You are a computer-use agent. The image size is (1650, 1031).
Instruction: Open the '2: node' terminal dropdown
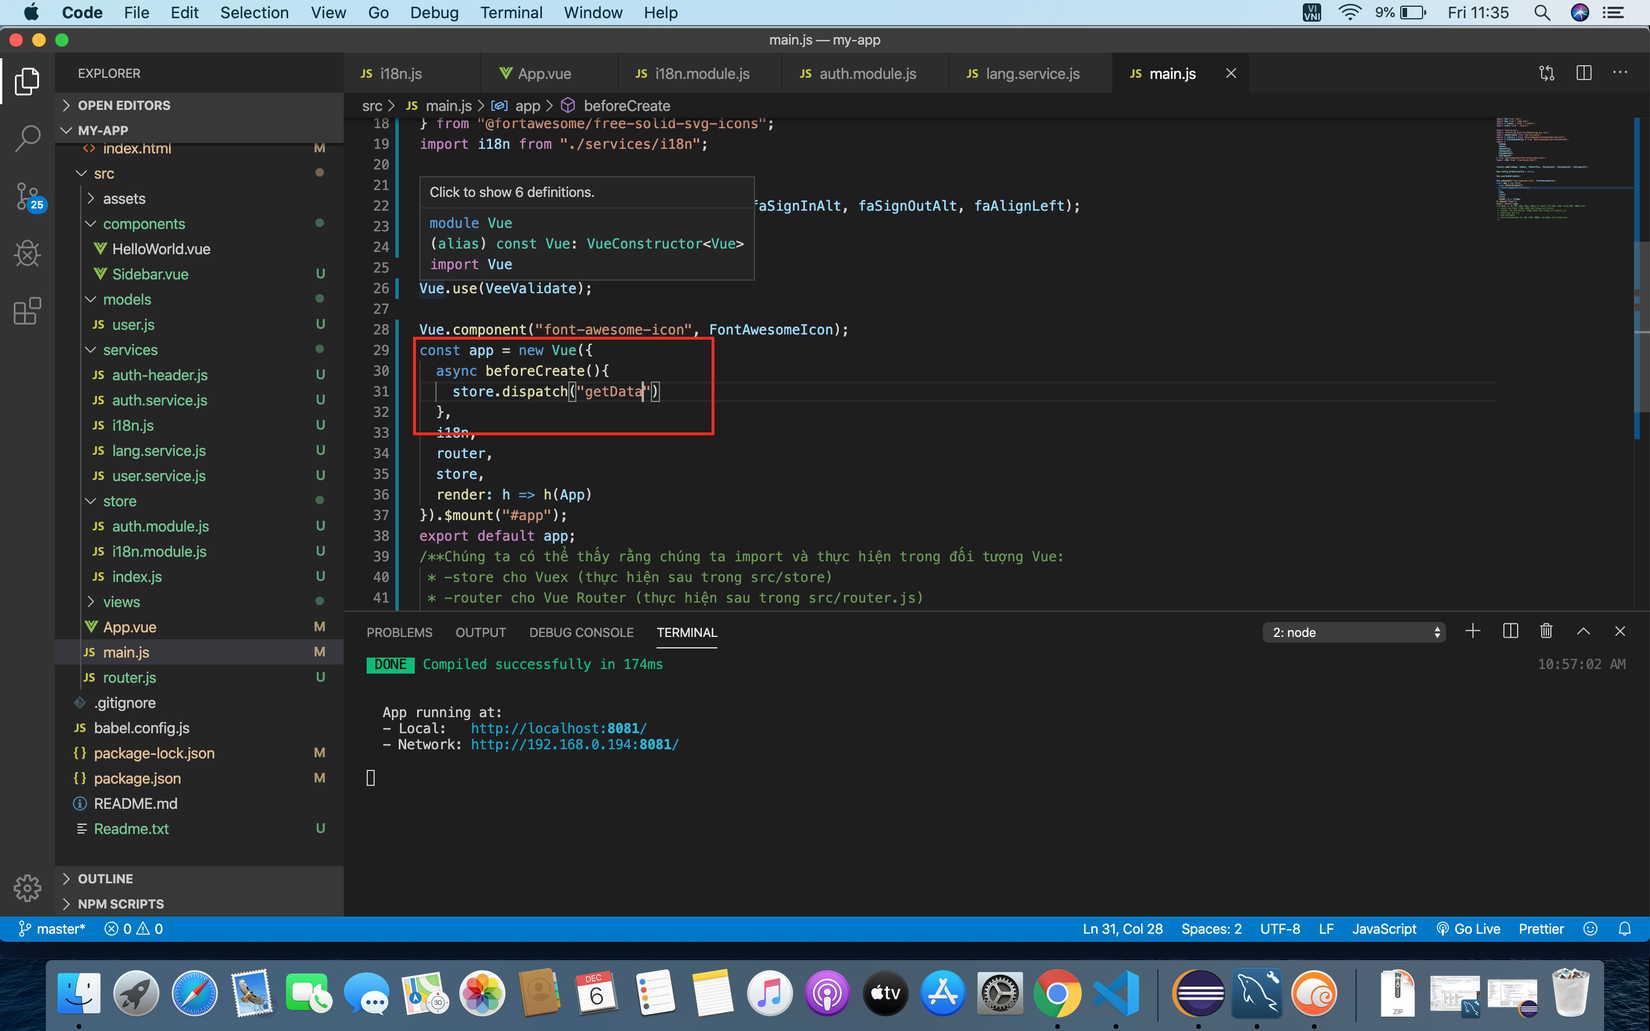[x=1354, y=632]
